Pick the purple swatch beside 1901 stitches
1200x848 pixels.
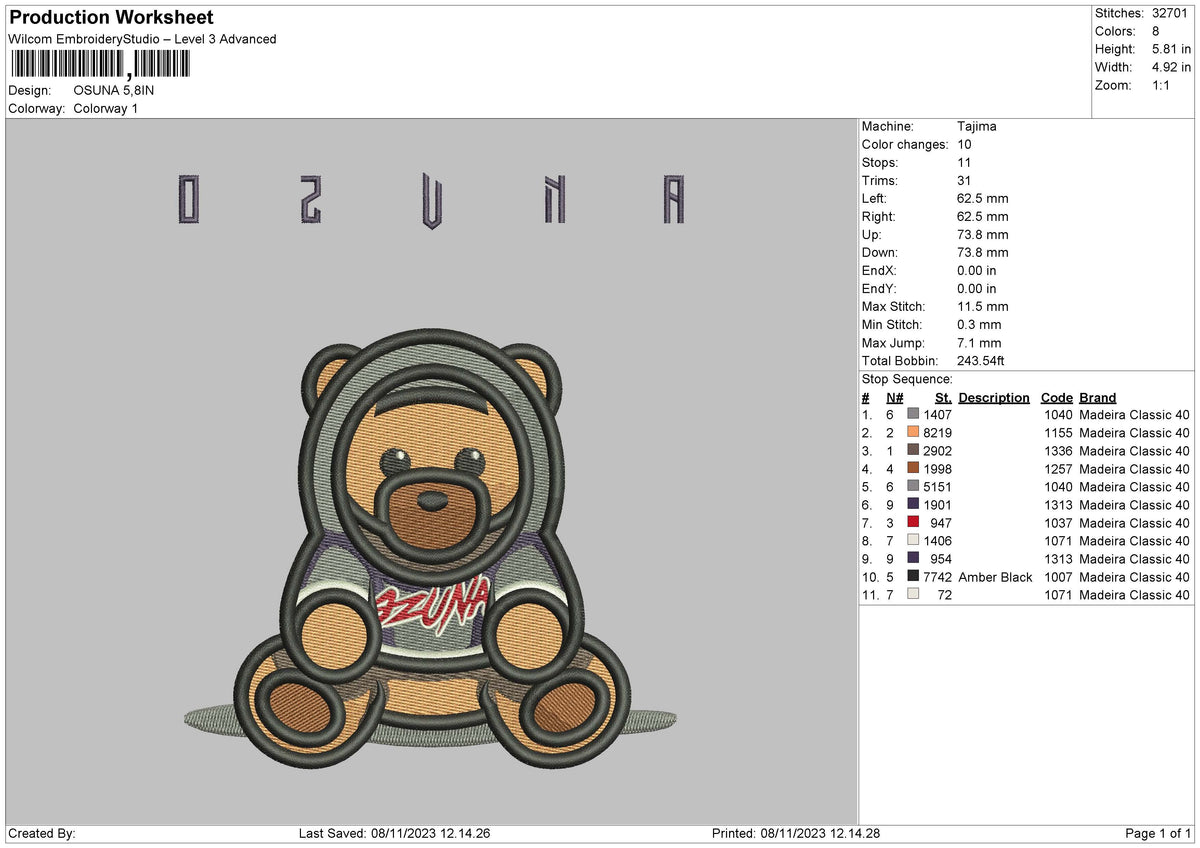click(x=913, y=504)
